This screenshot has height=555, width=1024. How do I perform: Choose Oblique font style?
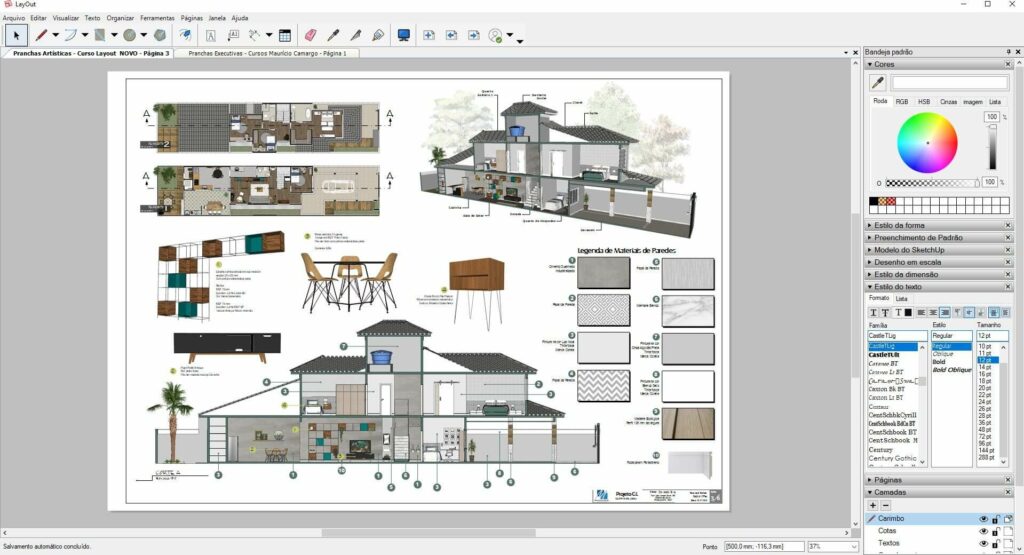click(x=943, y=354)
